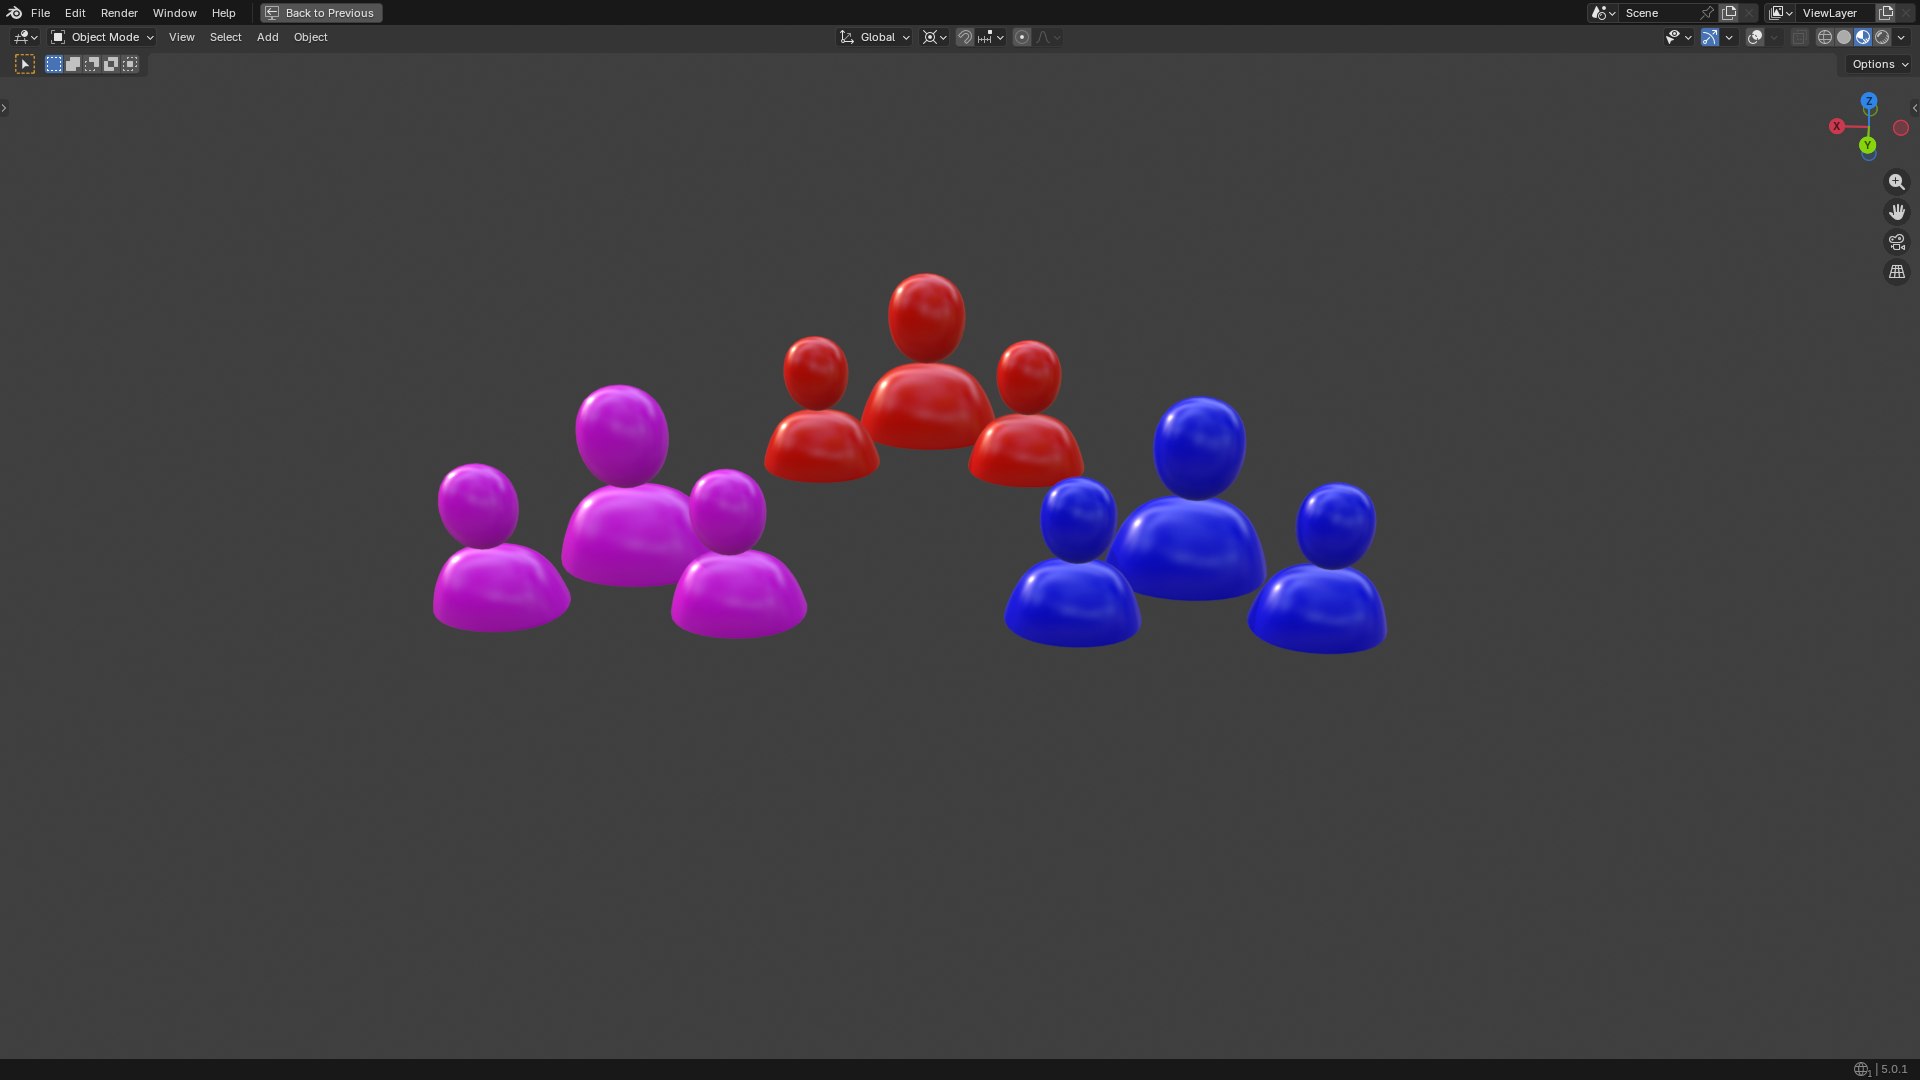Open the snapping options dropdown
This screenshot has width=1920, height=1080.
click(x=990, y=37)
